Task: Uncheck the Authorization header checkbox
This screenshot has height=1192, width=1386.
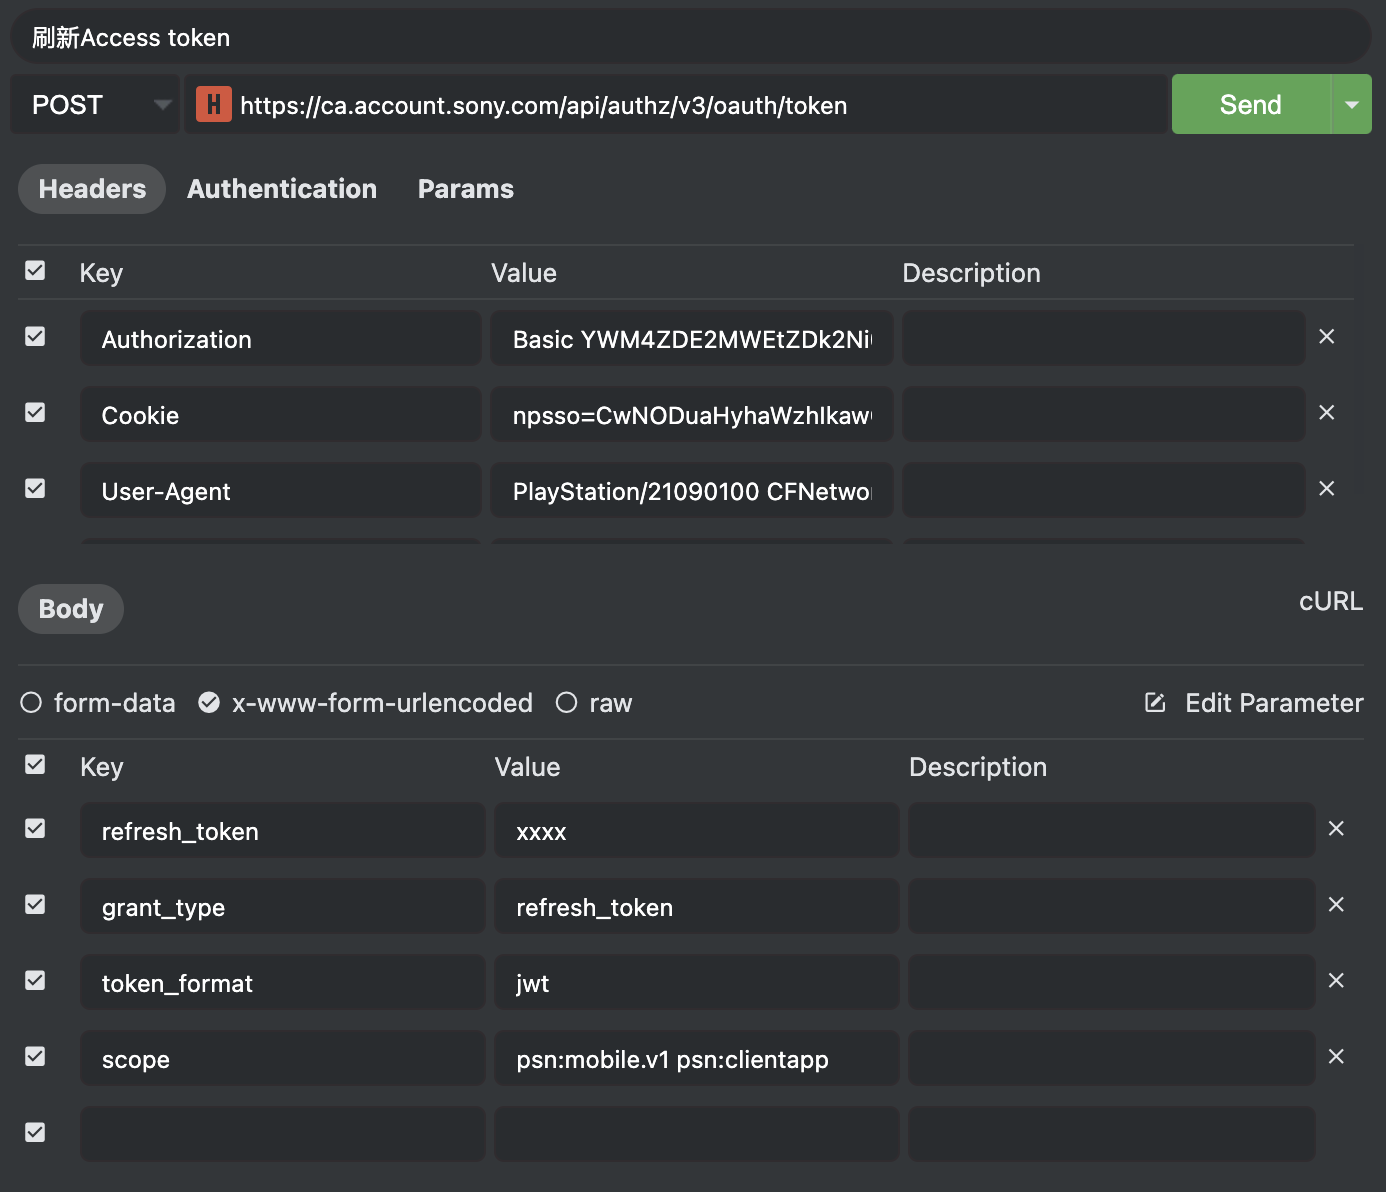Action: click(x=35, y=337)
